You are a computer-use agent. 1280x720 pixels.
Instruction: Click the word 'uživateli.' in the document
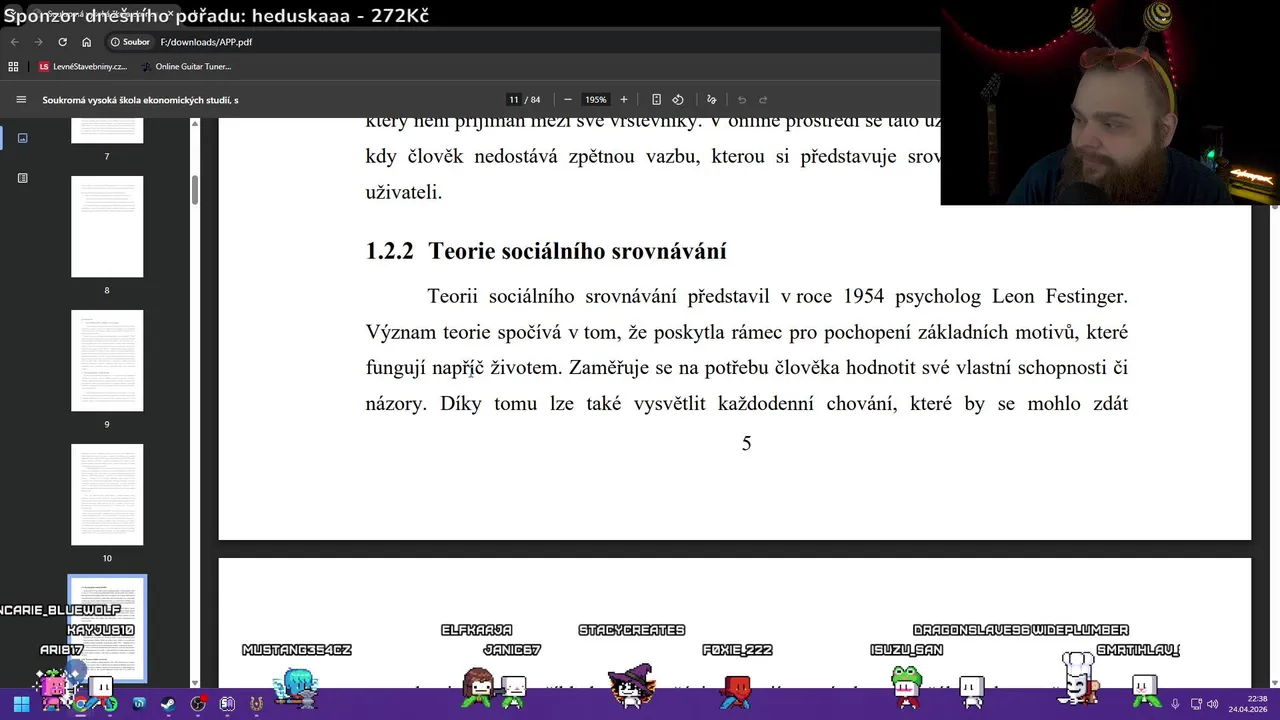click(404, 192)
